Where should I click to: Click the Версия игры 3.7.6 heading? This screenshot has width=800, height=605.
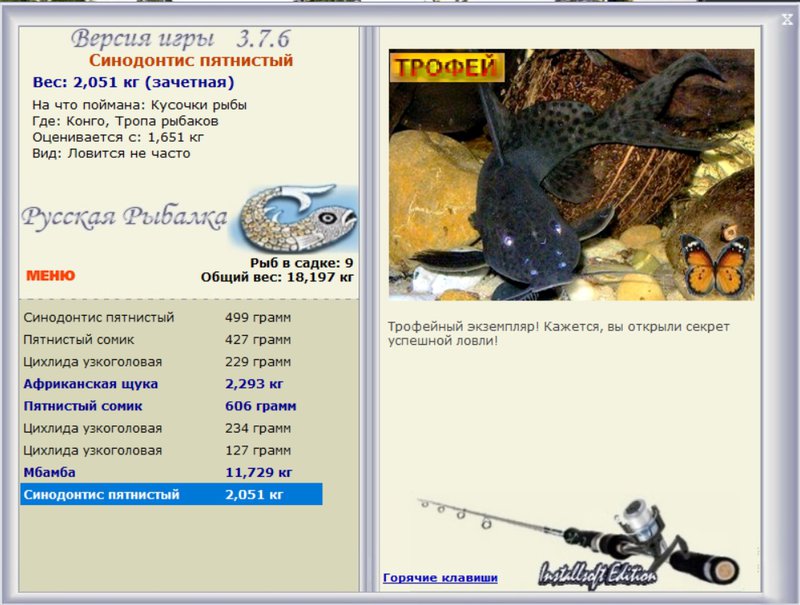coord(180,39)
